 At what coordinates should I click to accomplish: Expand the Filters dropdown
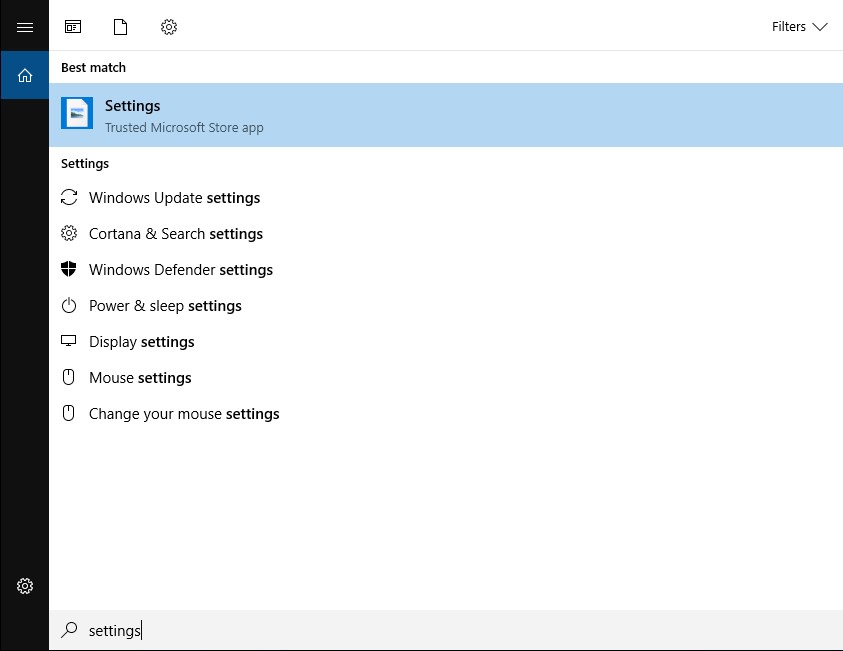(x=800, y=27)
